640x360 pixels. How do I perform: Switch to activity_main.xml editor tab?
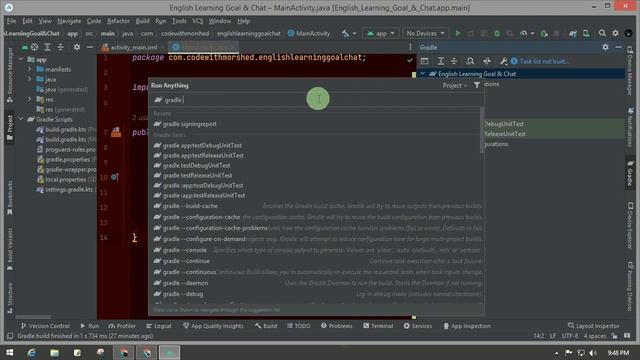(133, 47)
